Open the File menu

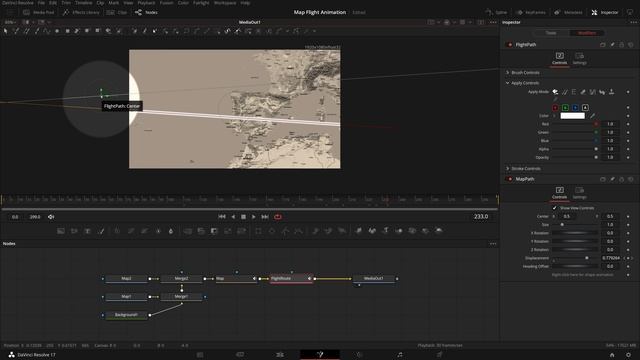tap(41, 3)
